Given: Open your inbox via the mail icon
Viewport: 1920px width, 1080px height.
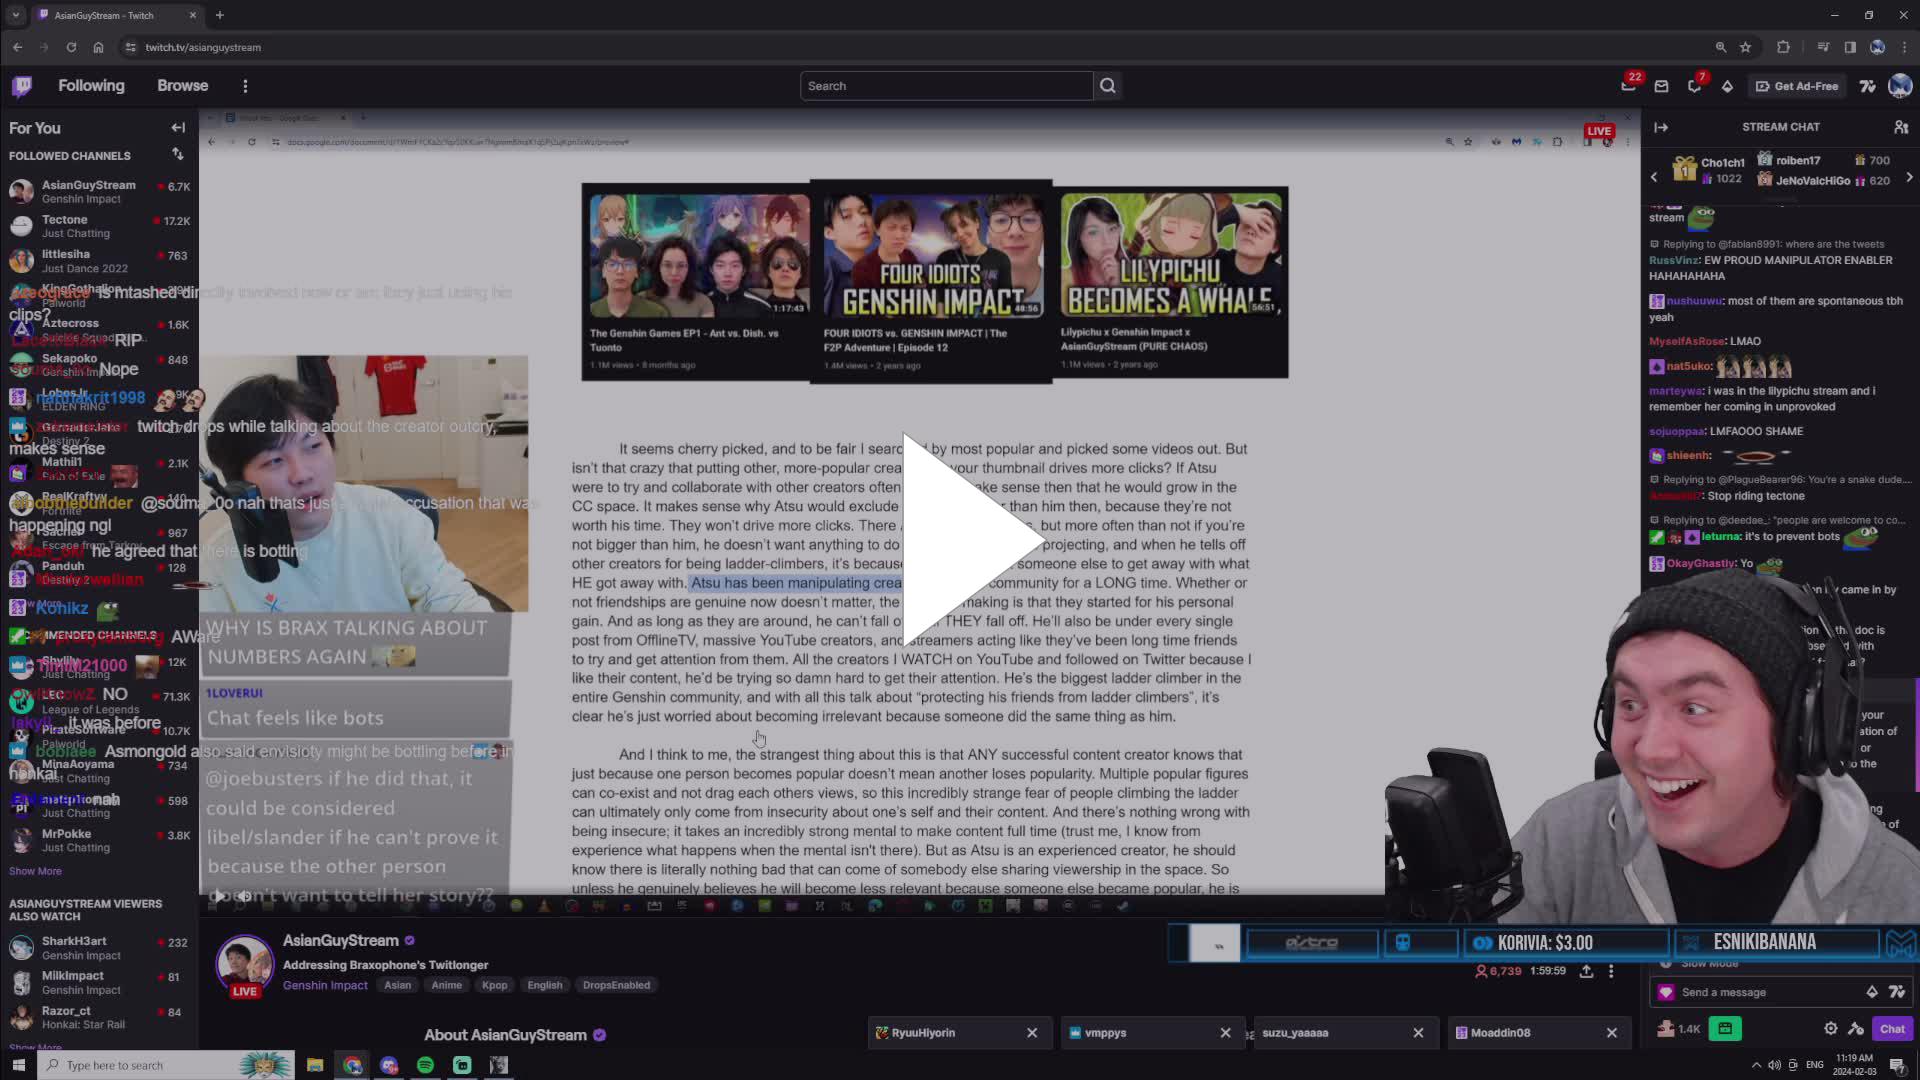Looking at the screenshot, I should [x=1661, y=86].
